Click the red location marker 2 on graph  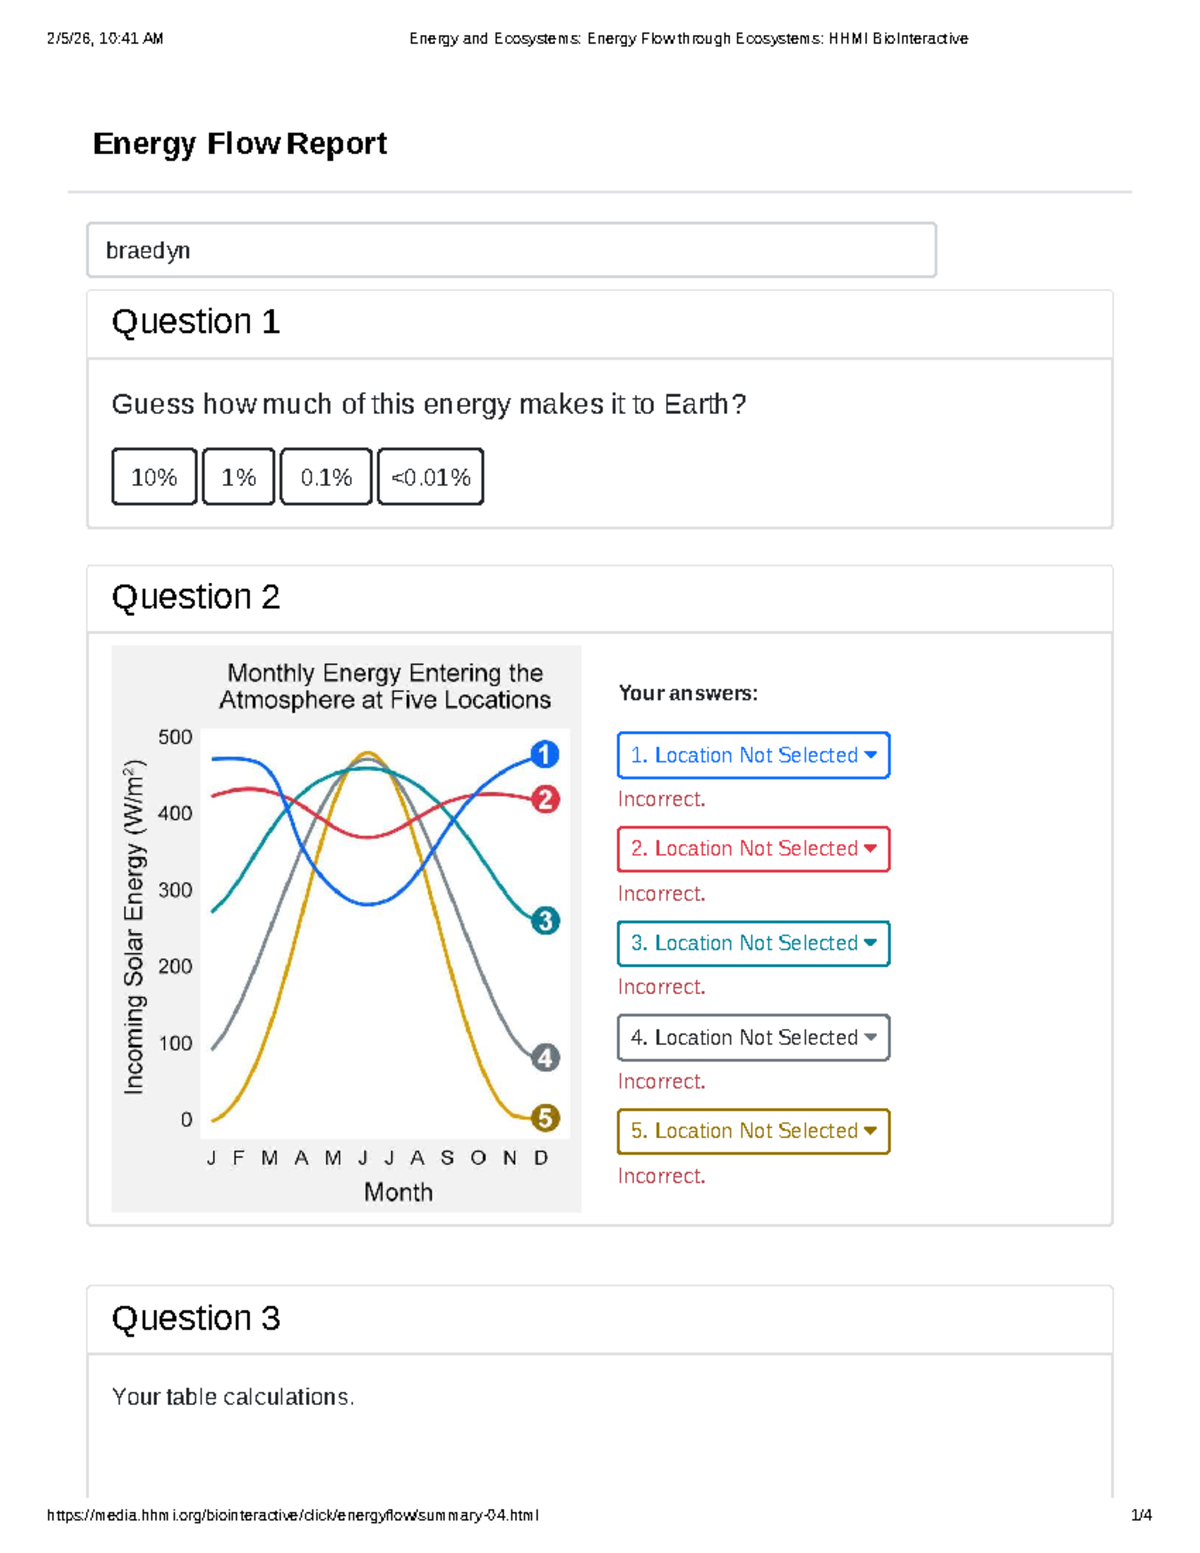545,799
